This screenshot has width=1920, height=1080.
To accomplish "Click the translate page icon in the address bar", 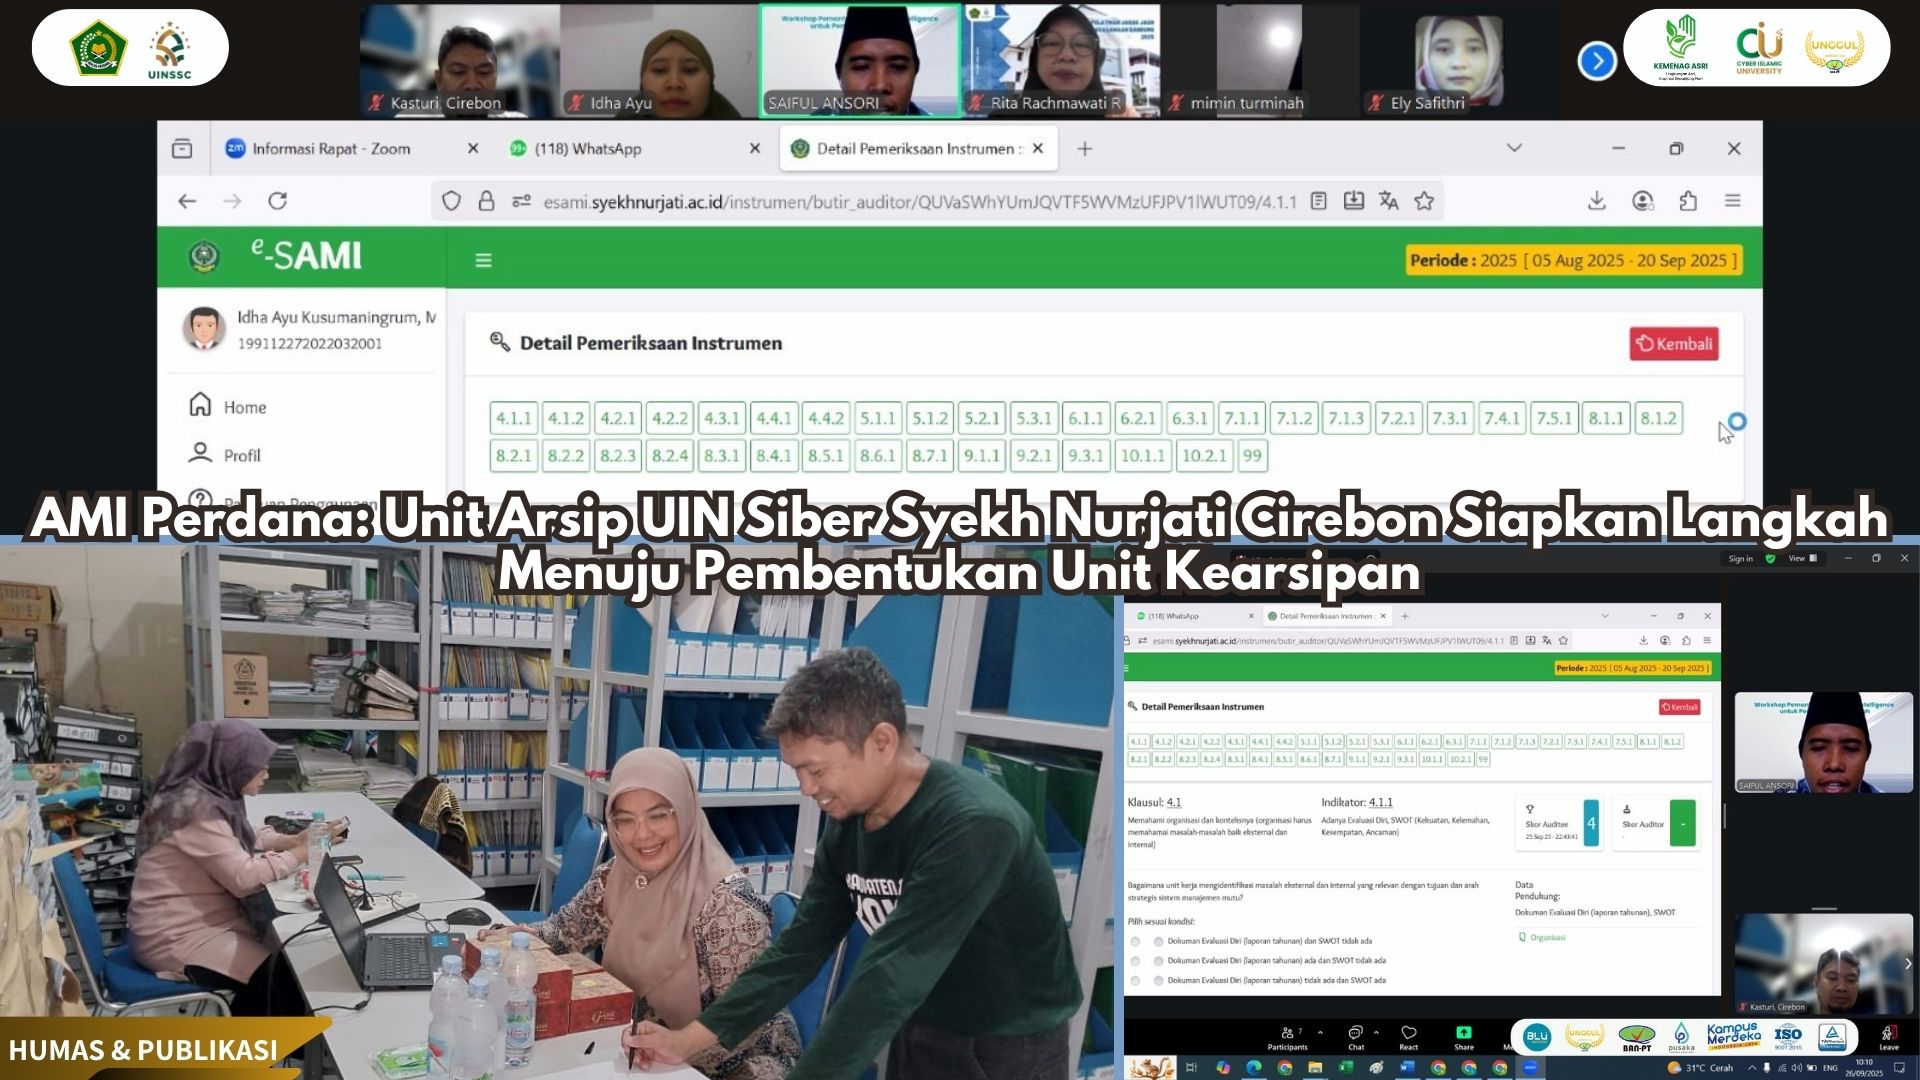I will pos(1388,201).
